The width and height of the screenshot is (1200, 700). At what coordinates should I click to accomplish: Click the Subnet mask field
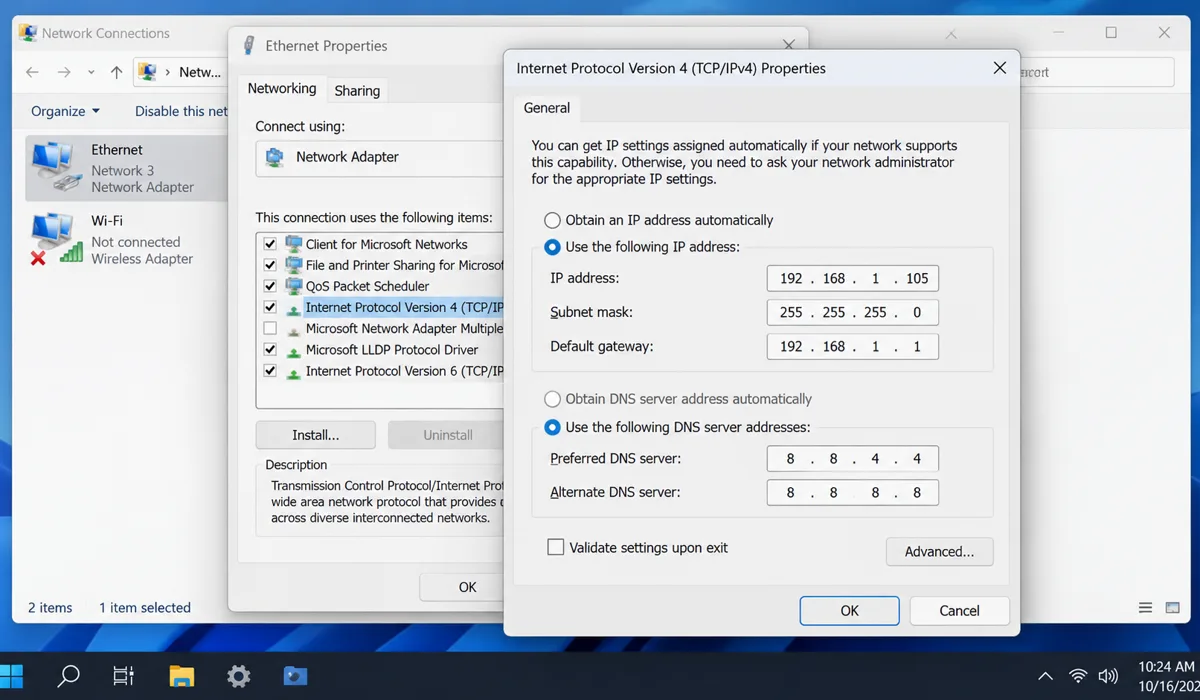853,313
